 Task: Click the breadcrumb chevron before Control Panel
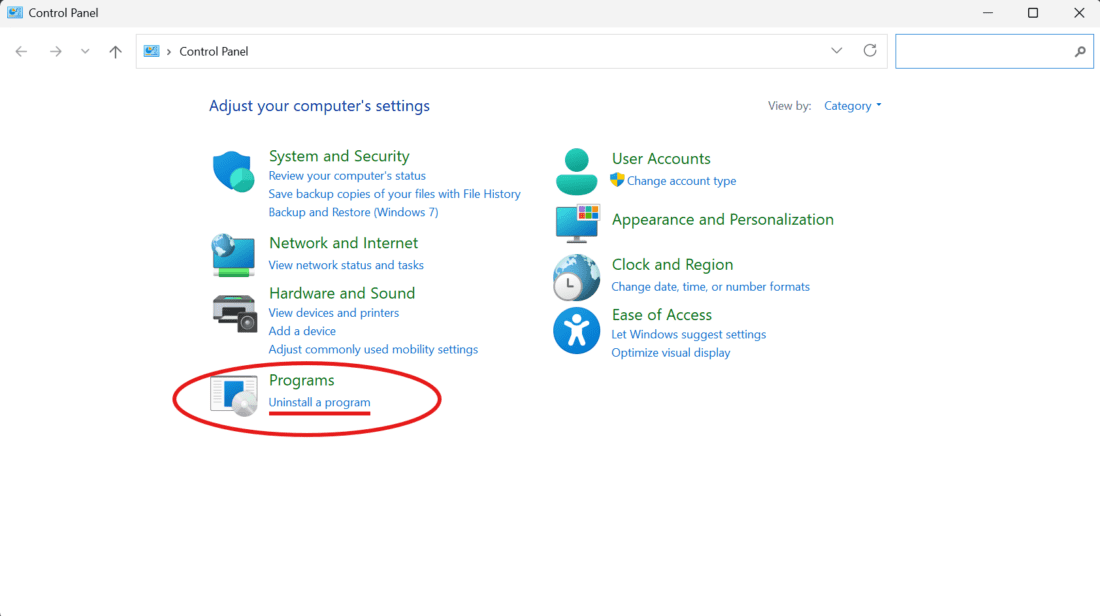pos(168,52)
